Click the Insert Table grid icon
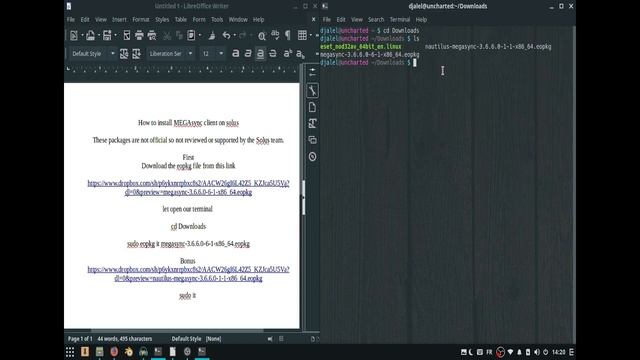Image resolution: width=640 pixels, height=360 pixels. point(302,36)
